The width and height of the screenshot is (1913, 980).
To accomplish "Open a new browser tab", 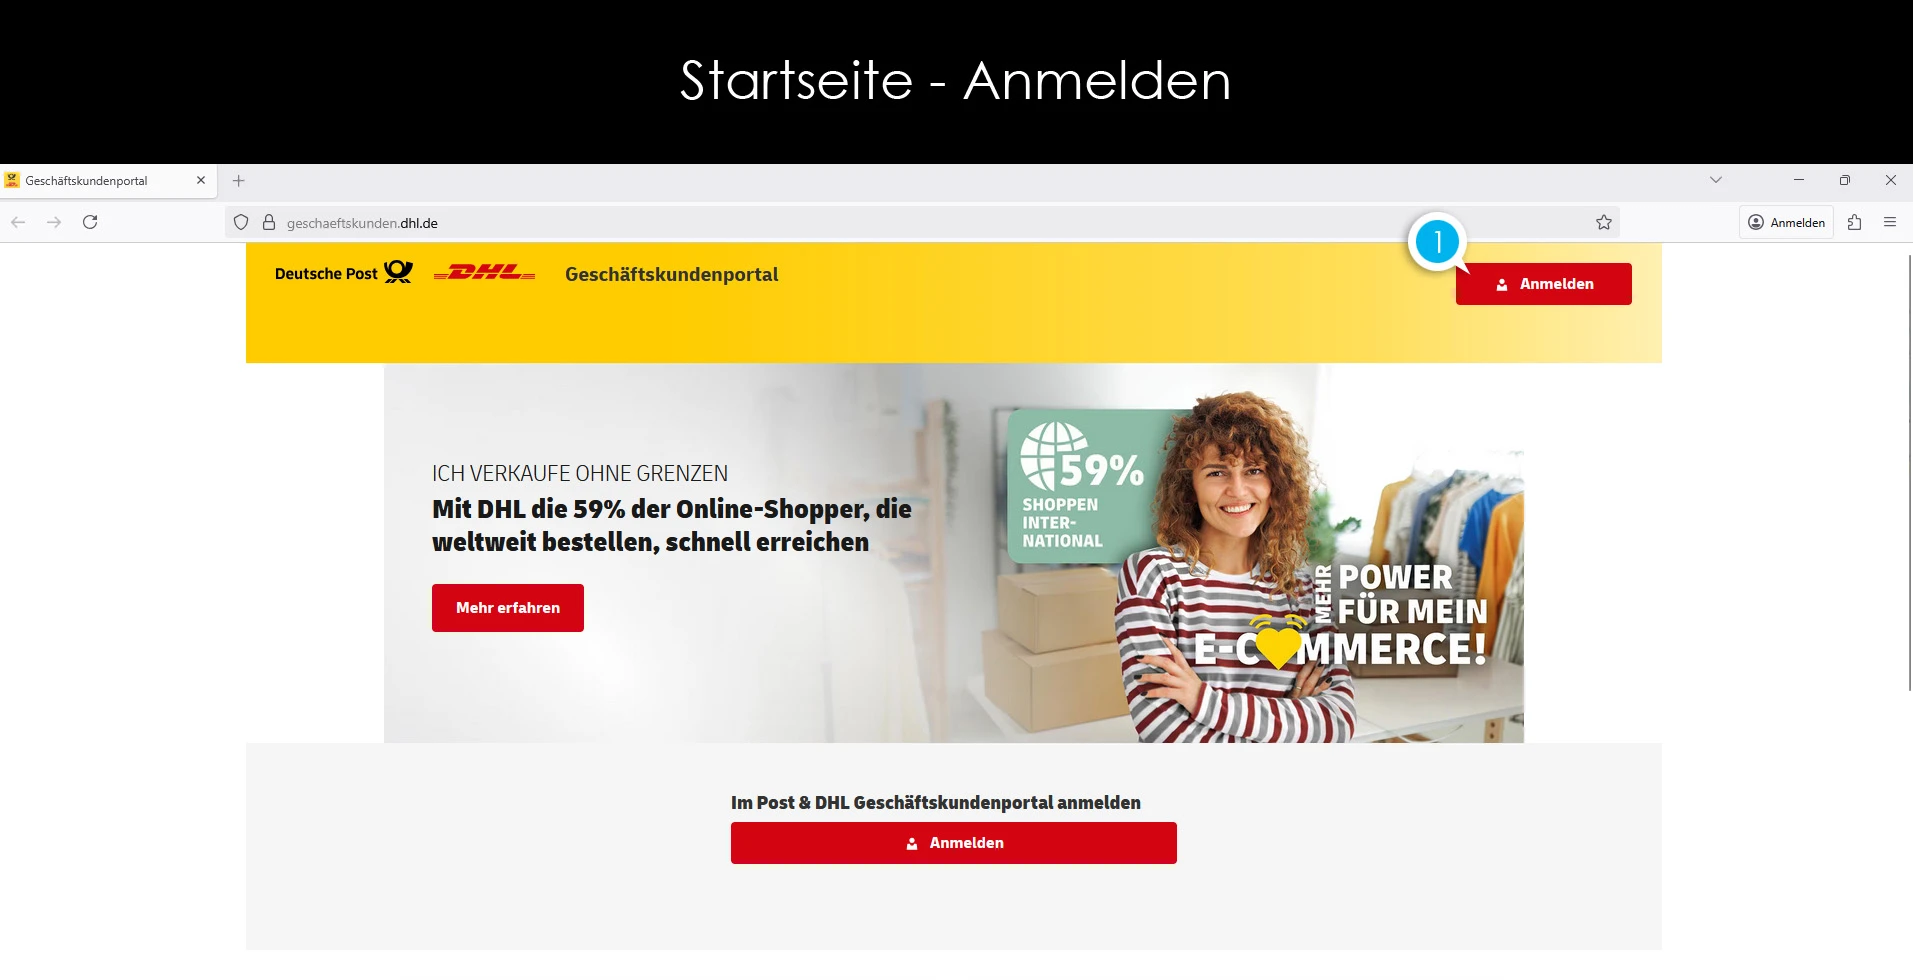I will [238, 181].
